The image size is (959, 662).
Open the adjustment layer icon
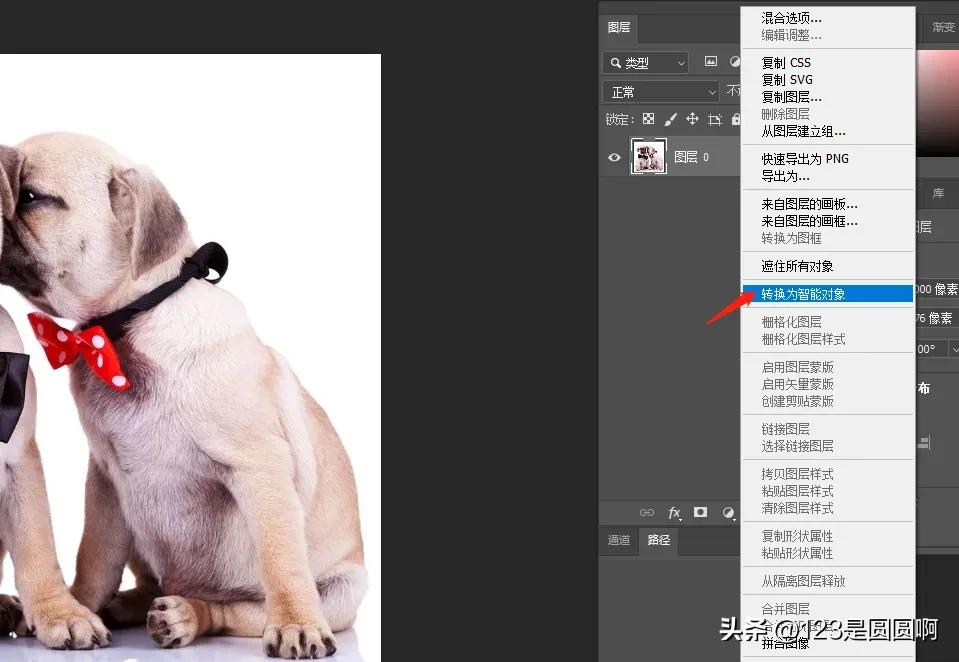(x=730, y=512)
